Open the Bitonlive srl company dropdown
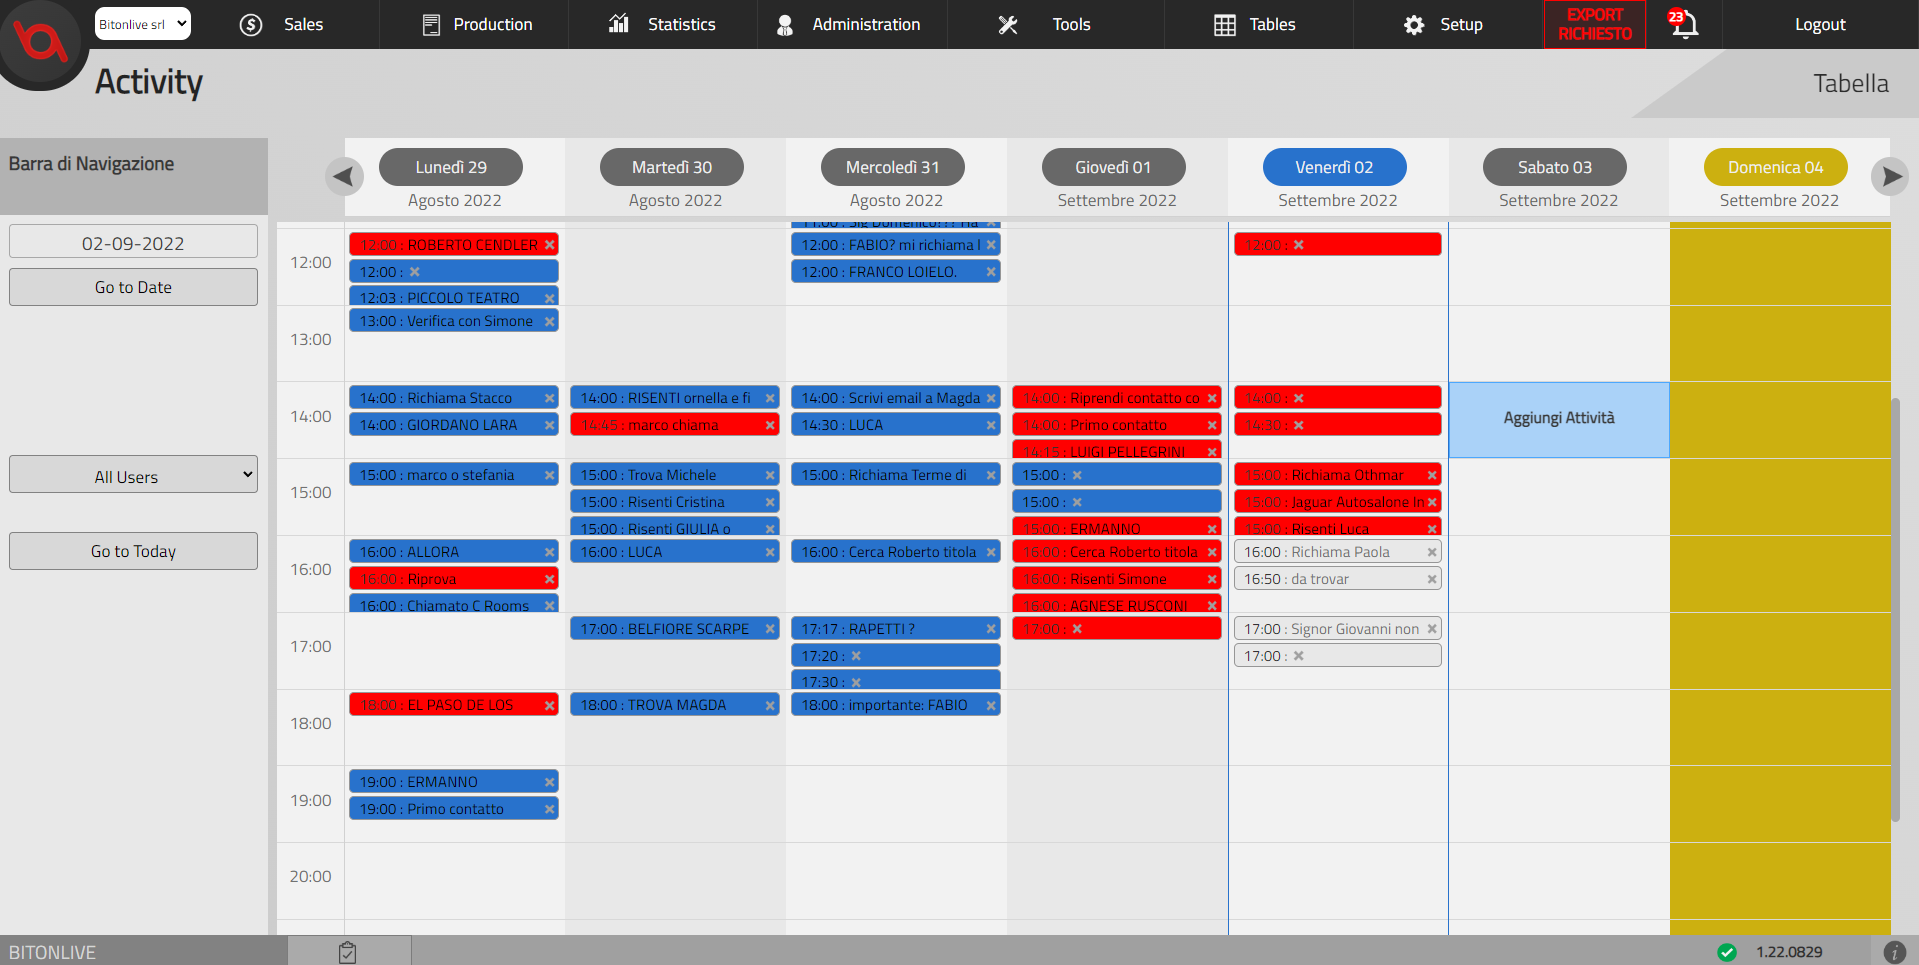The width and height of the screenshot is (1919, 965). (143, 24)
